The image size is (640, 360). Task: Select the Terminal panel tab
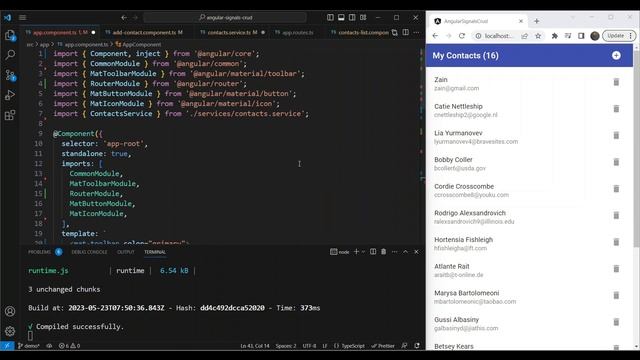tap(155, 252)
